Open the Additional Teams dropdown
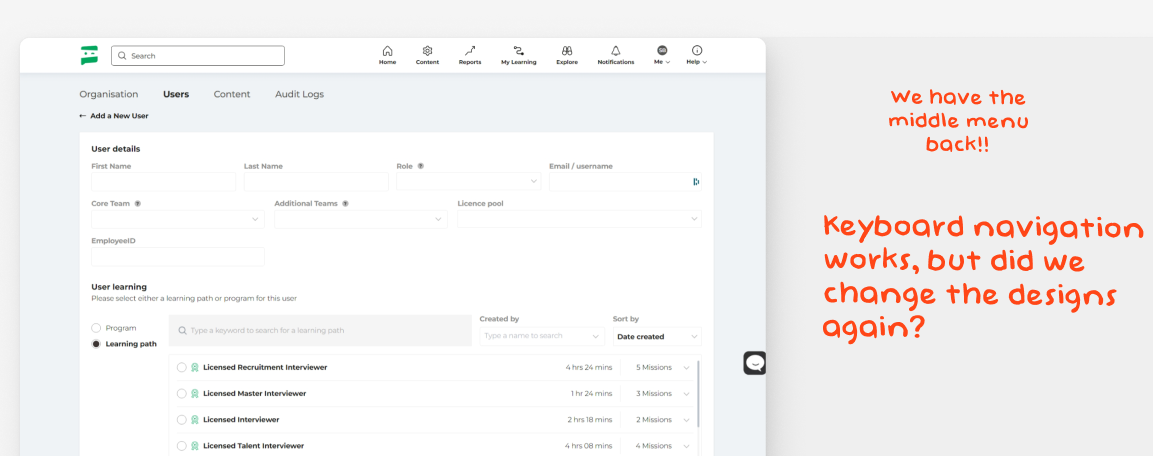 360,219
